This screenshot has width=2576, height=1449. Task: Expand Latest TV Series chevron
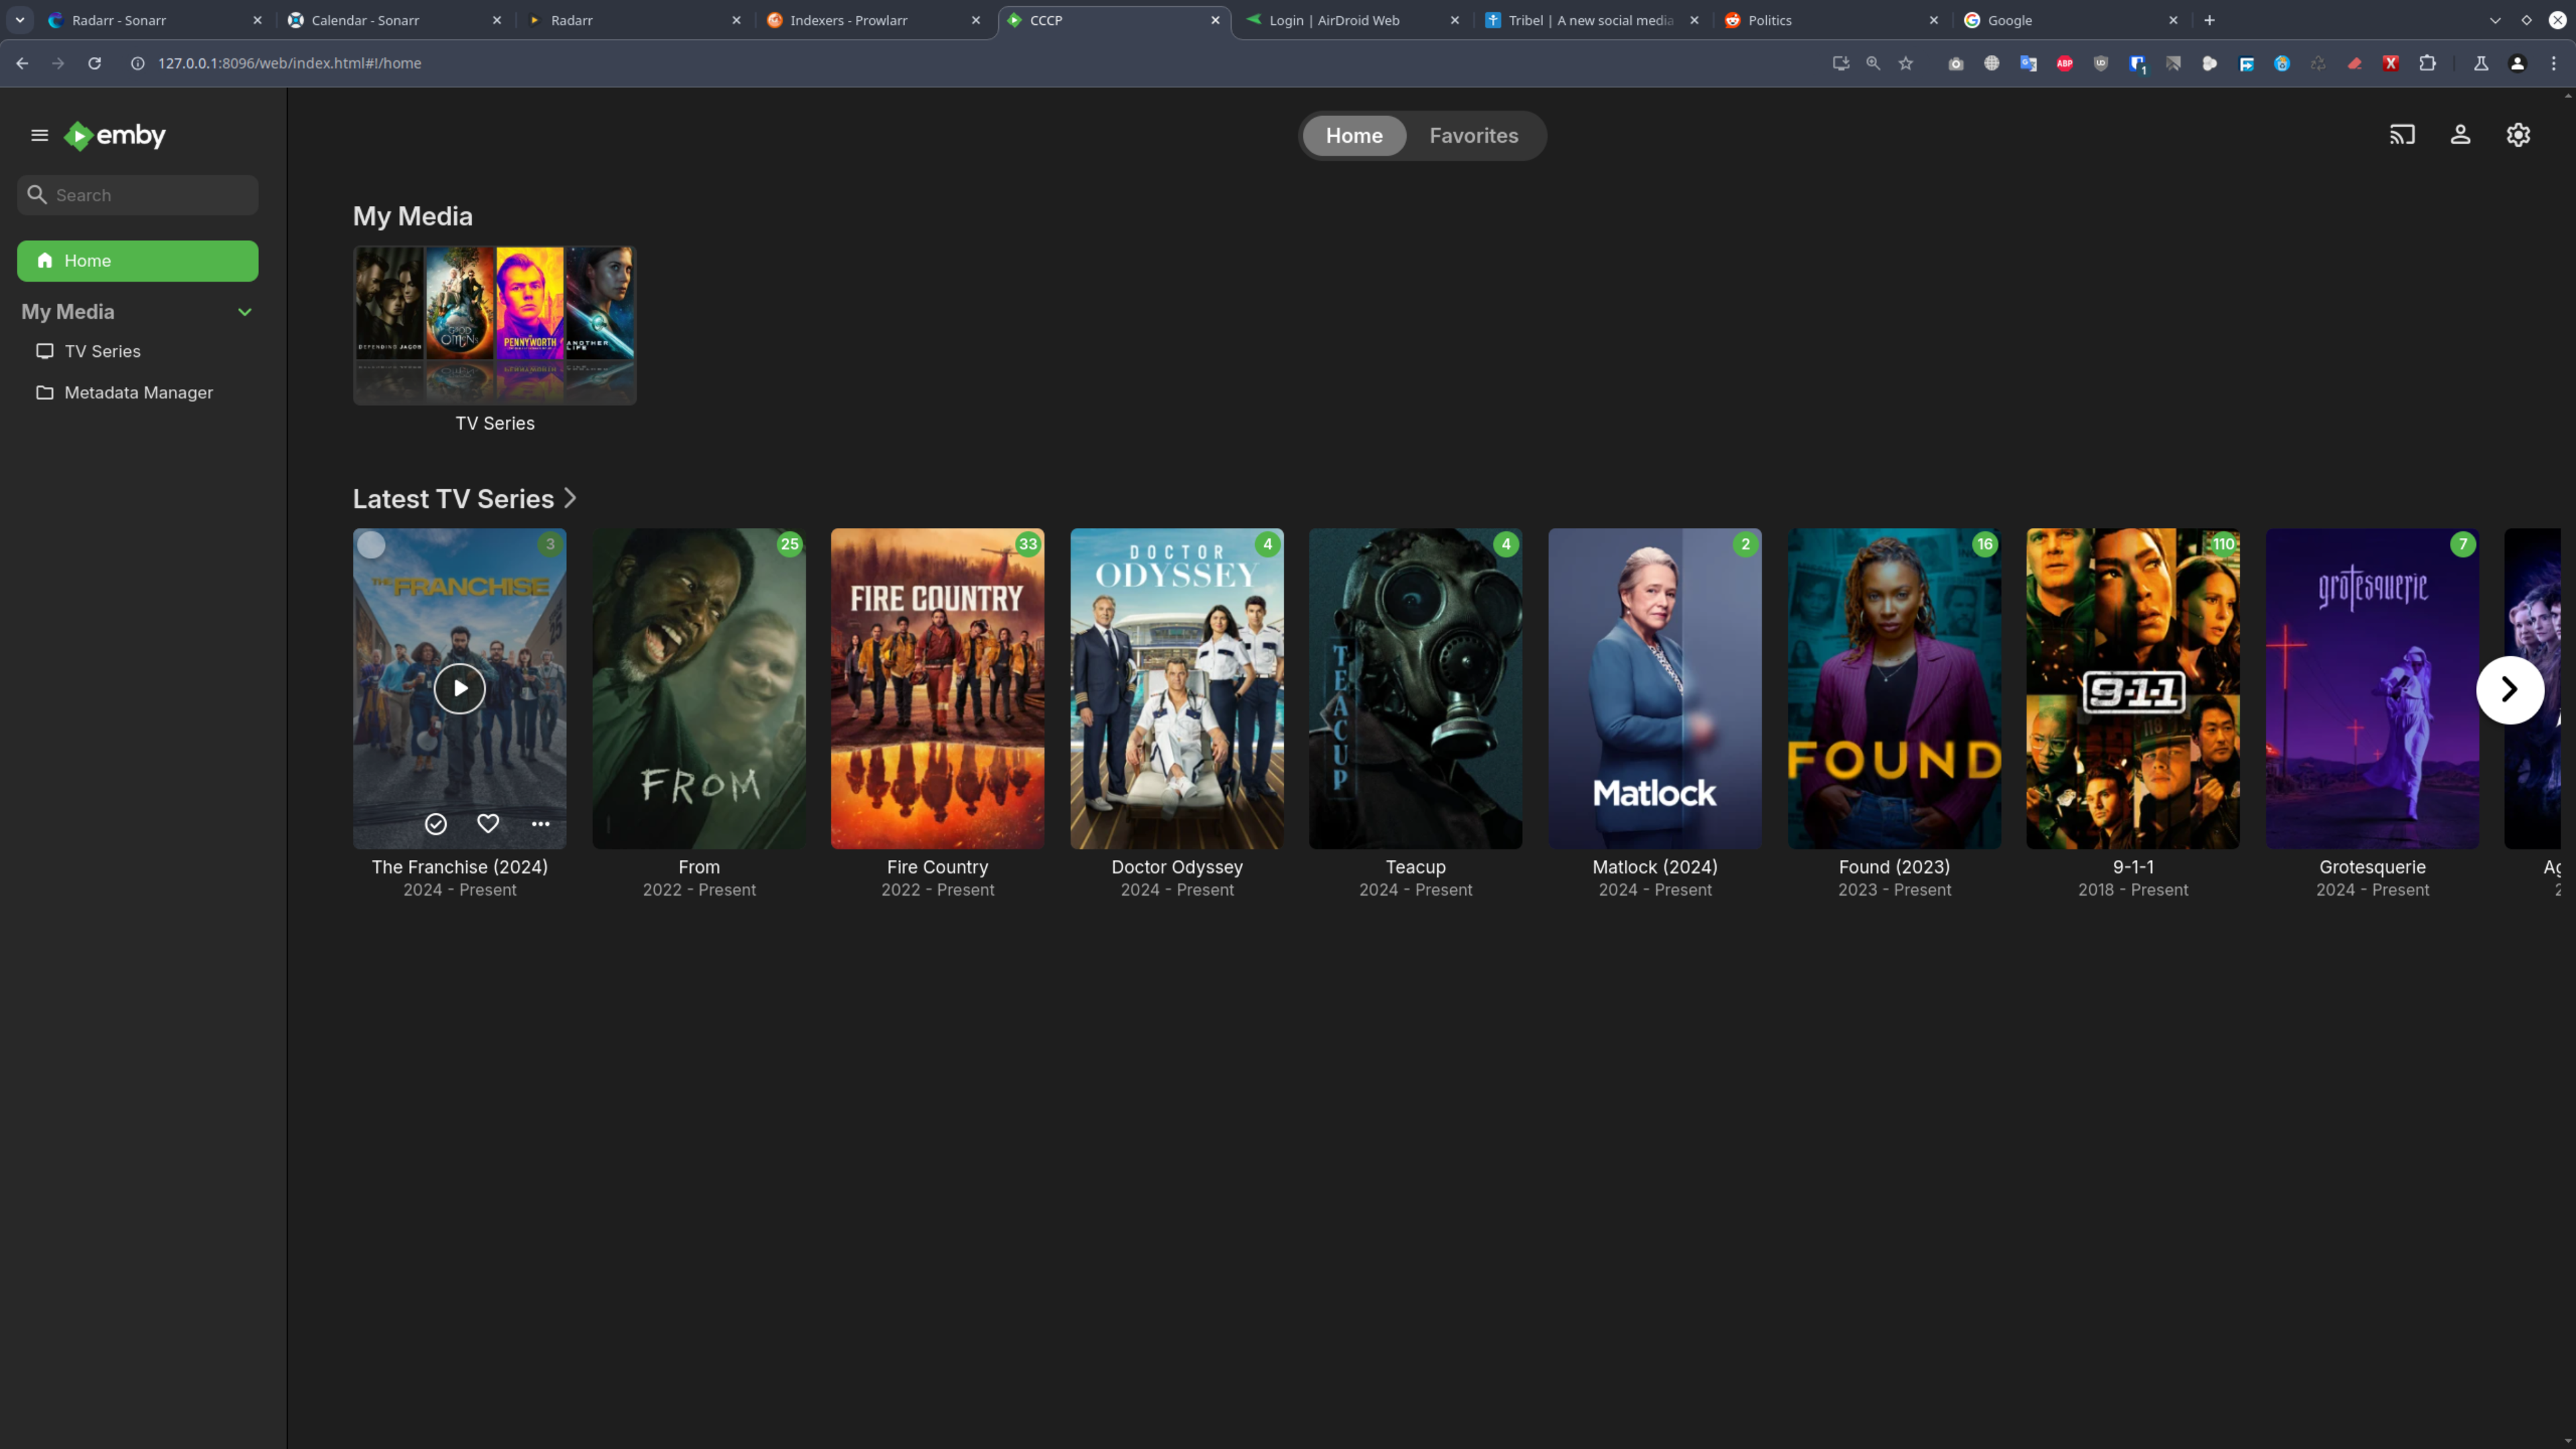click(x=570, y=498)
